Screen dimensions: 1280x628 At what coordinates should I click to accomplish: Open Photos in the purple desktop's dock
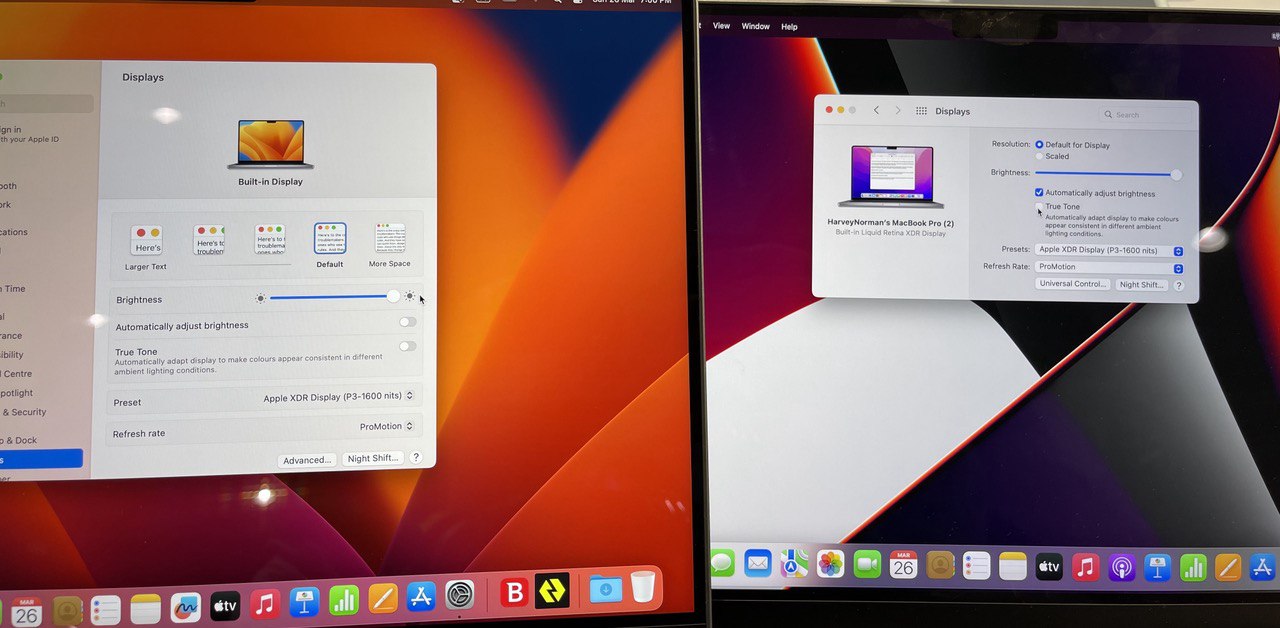831,564
